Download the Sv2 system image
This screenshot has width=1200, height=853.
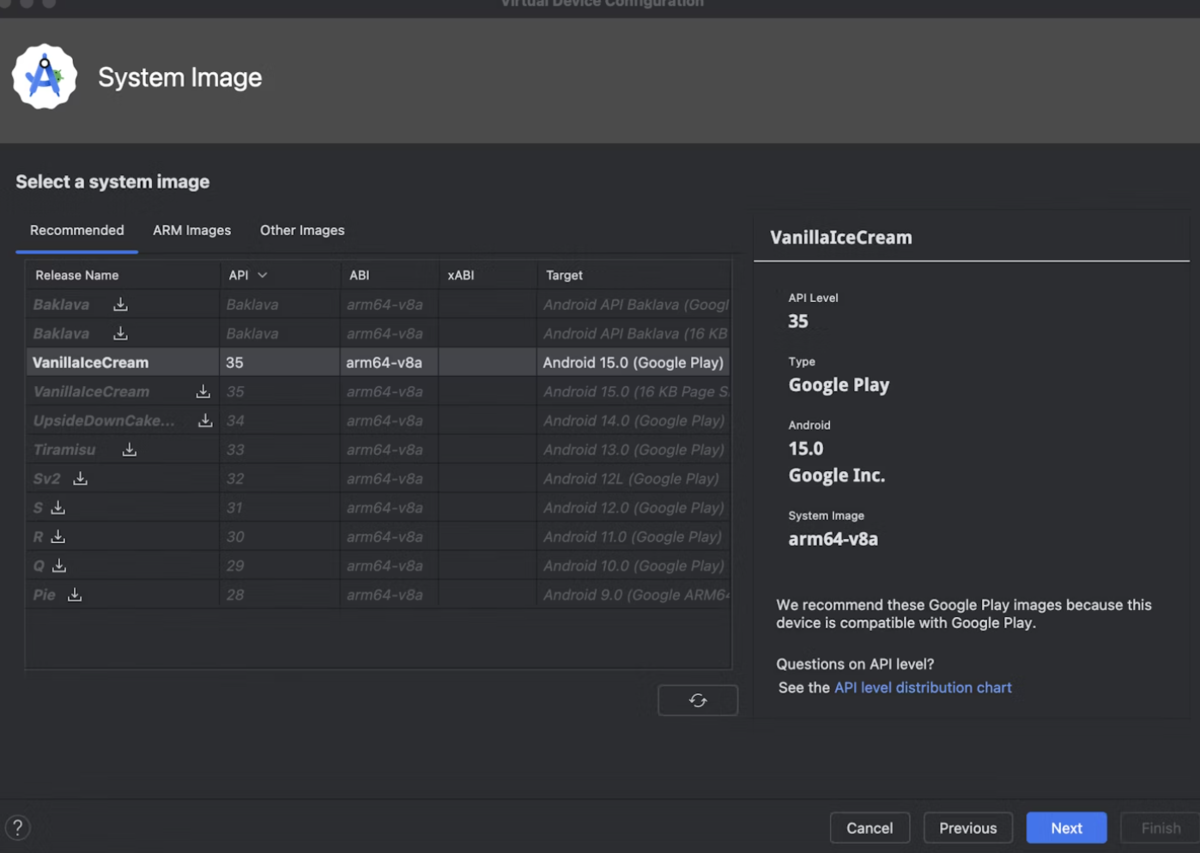(x=80, y=478)
